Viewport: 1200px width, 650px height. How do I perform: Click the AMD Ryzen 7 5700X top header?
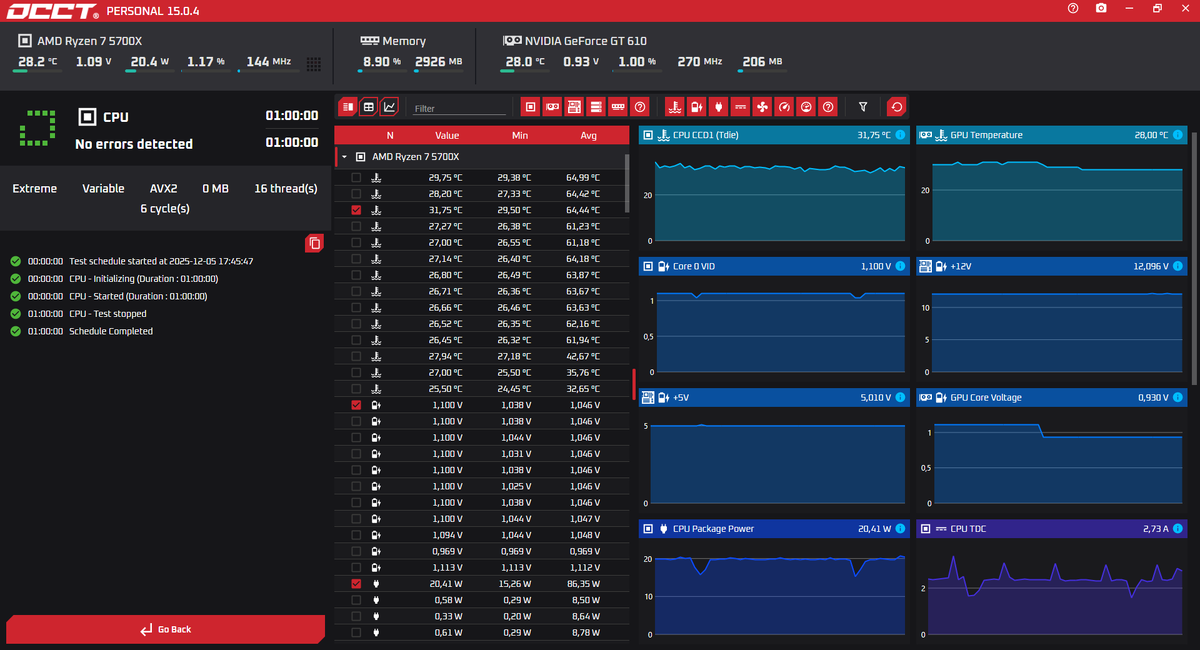pos(89,41)
